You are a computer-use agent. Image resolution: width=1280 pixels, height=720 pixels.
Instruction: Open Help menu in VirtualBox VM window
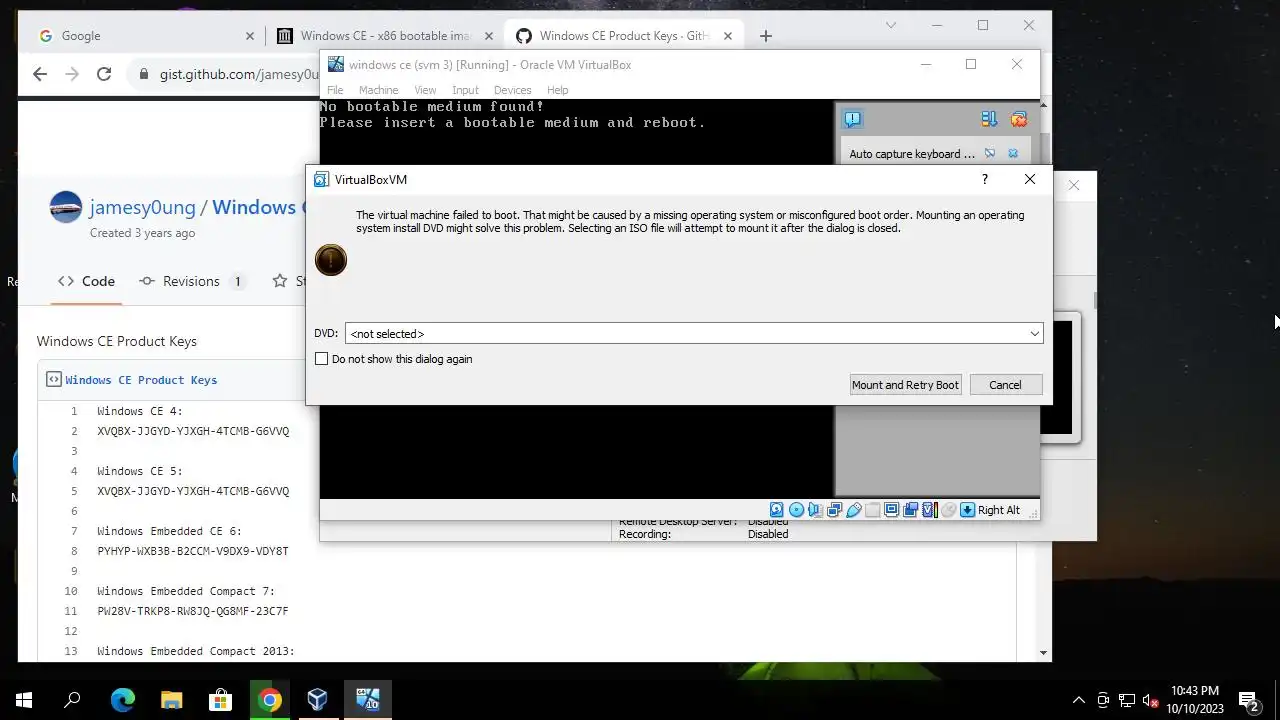[x=557, y=90]
